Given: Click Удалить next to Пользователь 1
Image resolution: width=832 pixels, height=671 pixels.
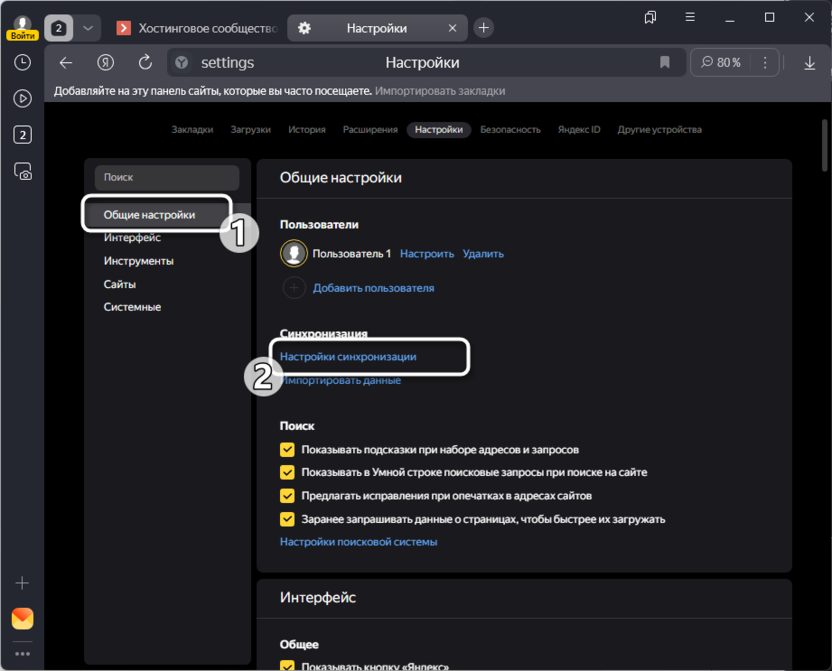Looking at the screenshot, I should (x=483, y=254).
